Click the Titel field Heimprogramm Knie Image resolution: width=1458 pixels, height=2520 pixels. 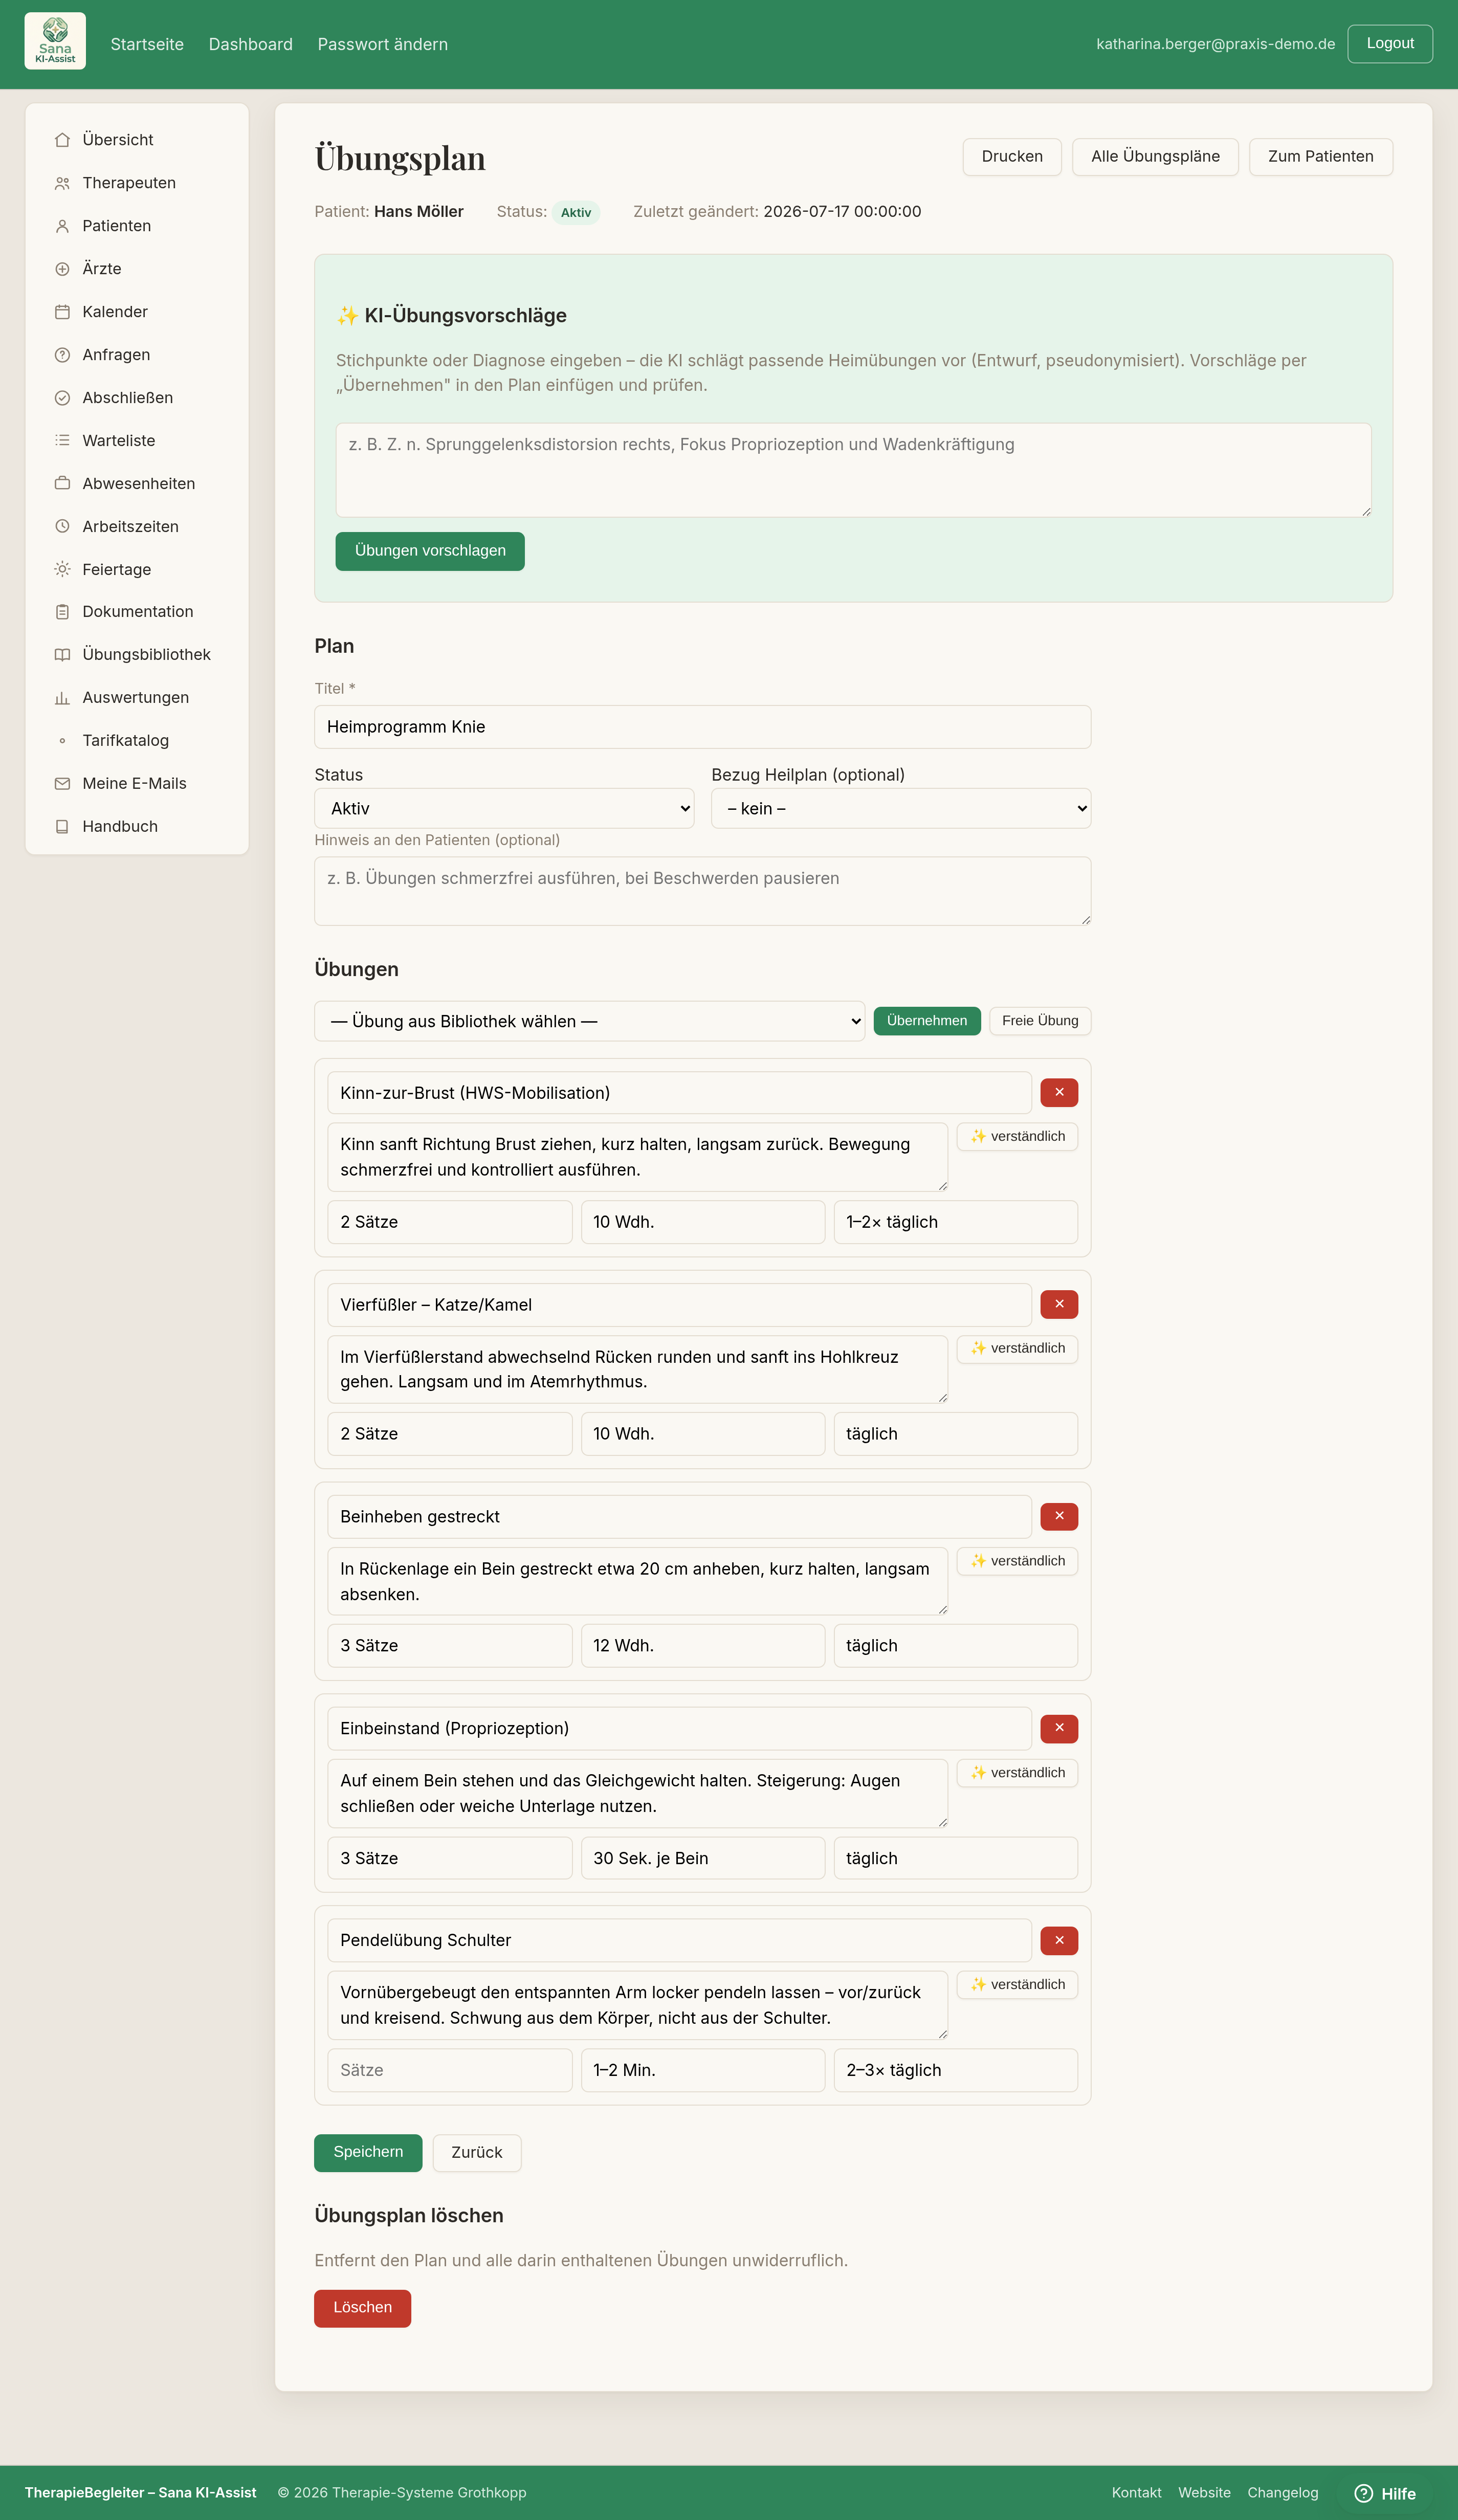(x=702, y=727)
